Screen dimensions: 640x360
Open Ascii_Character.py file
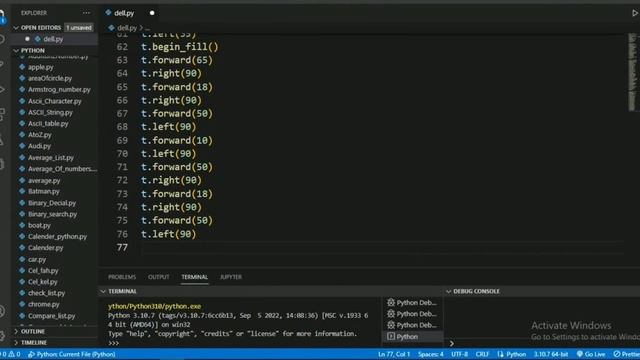click(x=55, y=101)
